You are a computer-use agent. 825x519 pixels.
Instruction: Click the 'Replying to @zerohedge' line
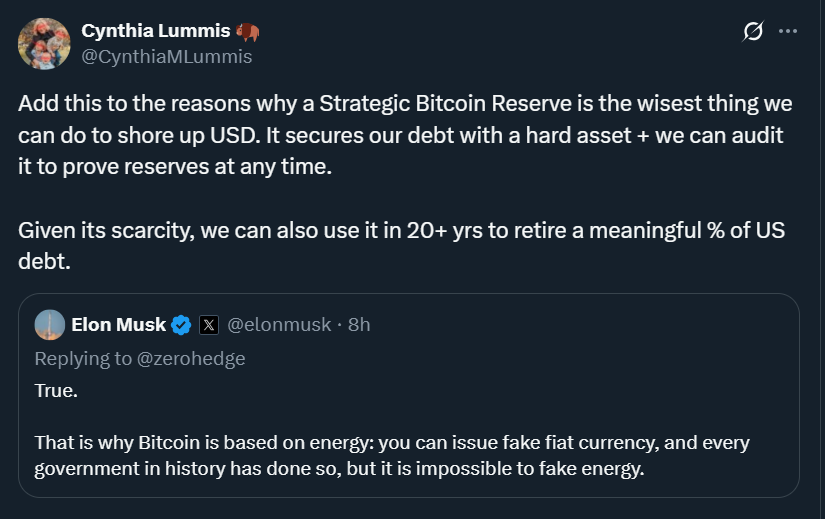(140, 358)
